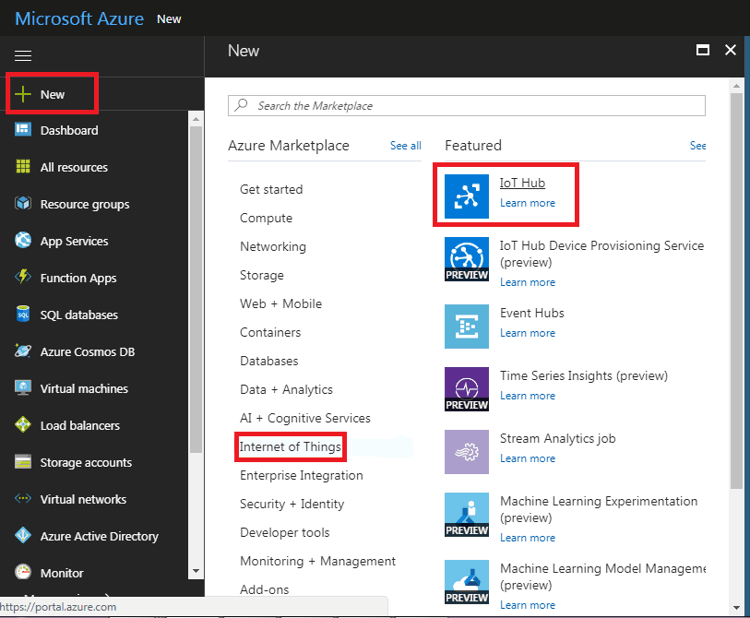Select the Storage category
Image resolution: width=750 pixels, height=618 pixels.
click(x=262, y=276)
